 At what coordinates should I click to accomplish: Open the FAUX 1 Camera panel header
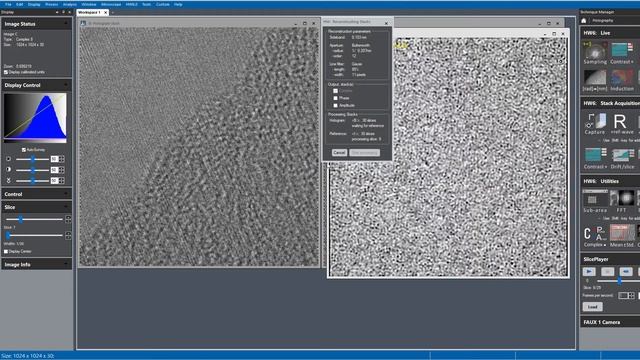pos(610,322)
